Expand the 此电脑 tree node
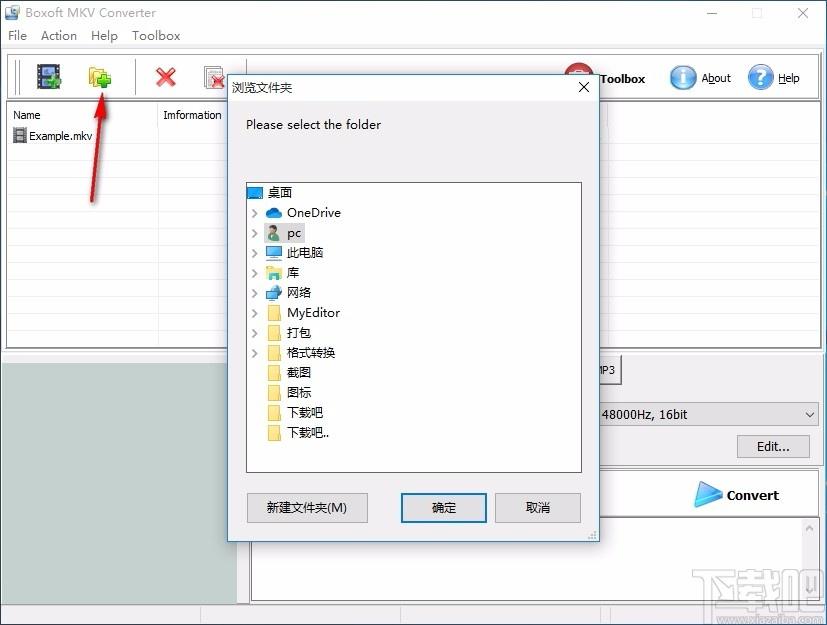Viewport: 827px width, 625px height. click(x=255, y=253)
